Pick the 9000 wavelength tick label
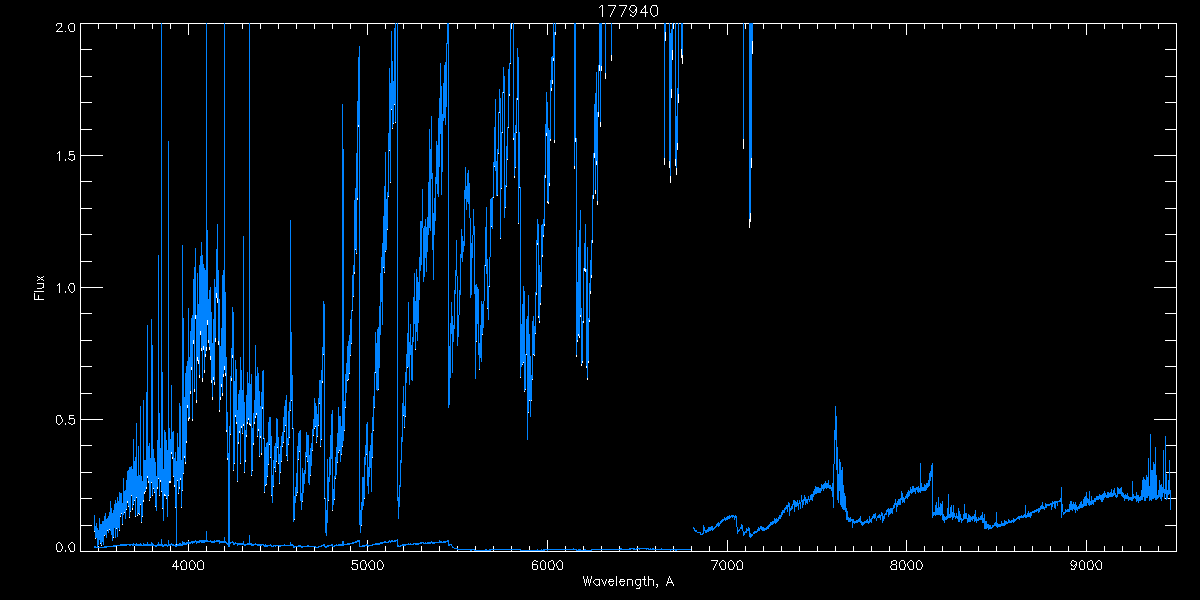This screenshot has width=1200, height=600. click(x=1085, y=566)
